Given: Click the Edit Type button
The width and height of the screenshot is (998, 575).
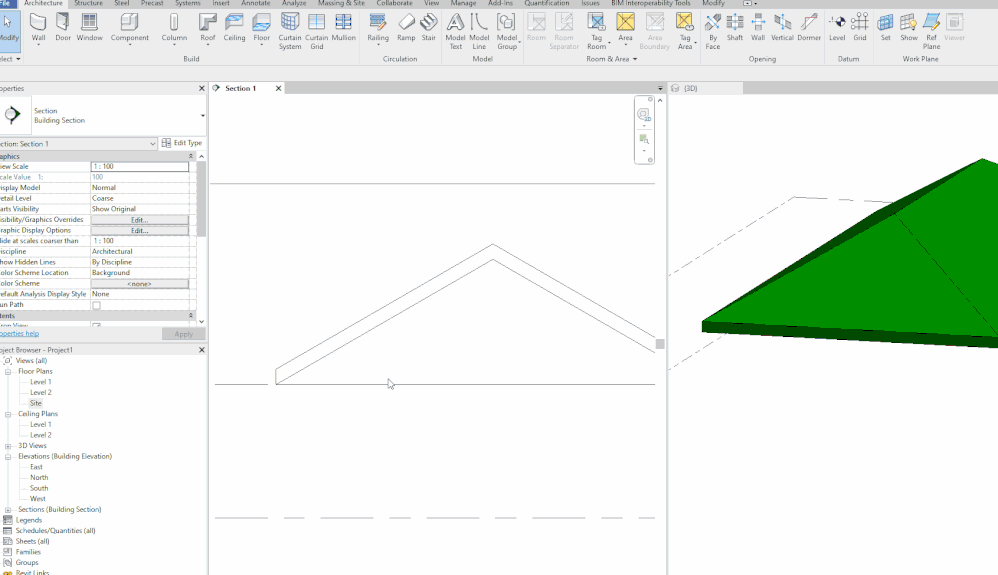Looking at the screenshot, I should [x=182, y=143].
